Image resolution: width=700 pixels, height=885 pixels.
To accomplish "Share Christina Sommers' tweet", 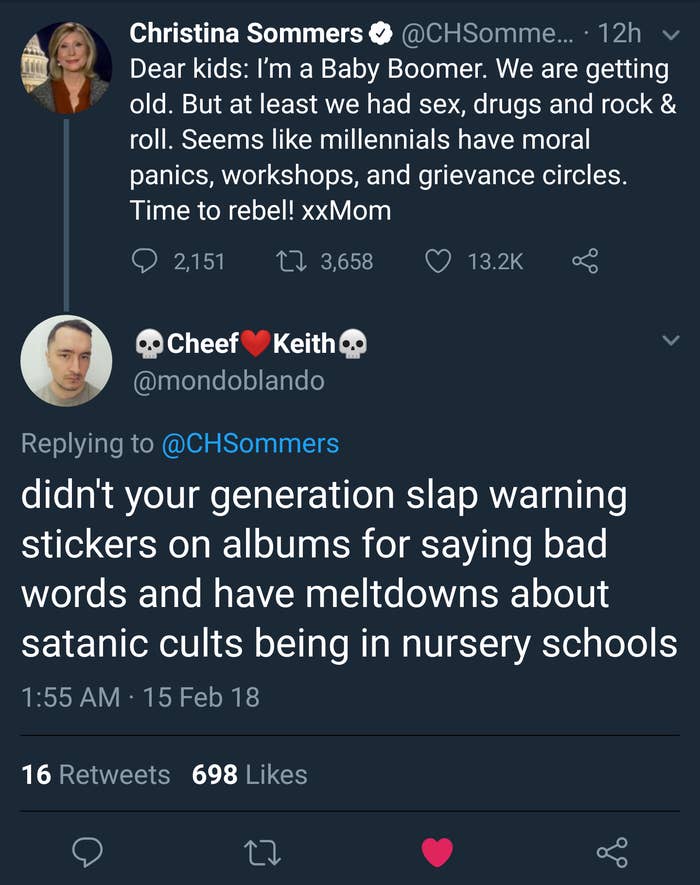I will pyautogui.click(x=585, y=261).
